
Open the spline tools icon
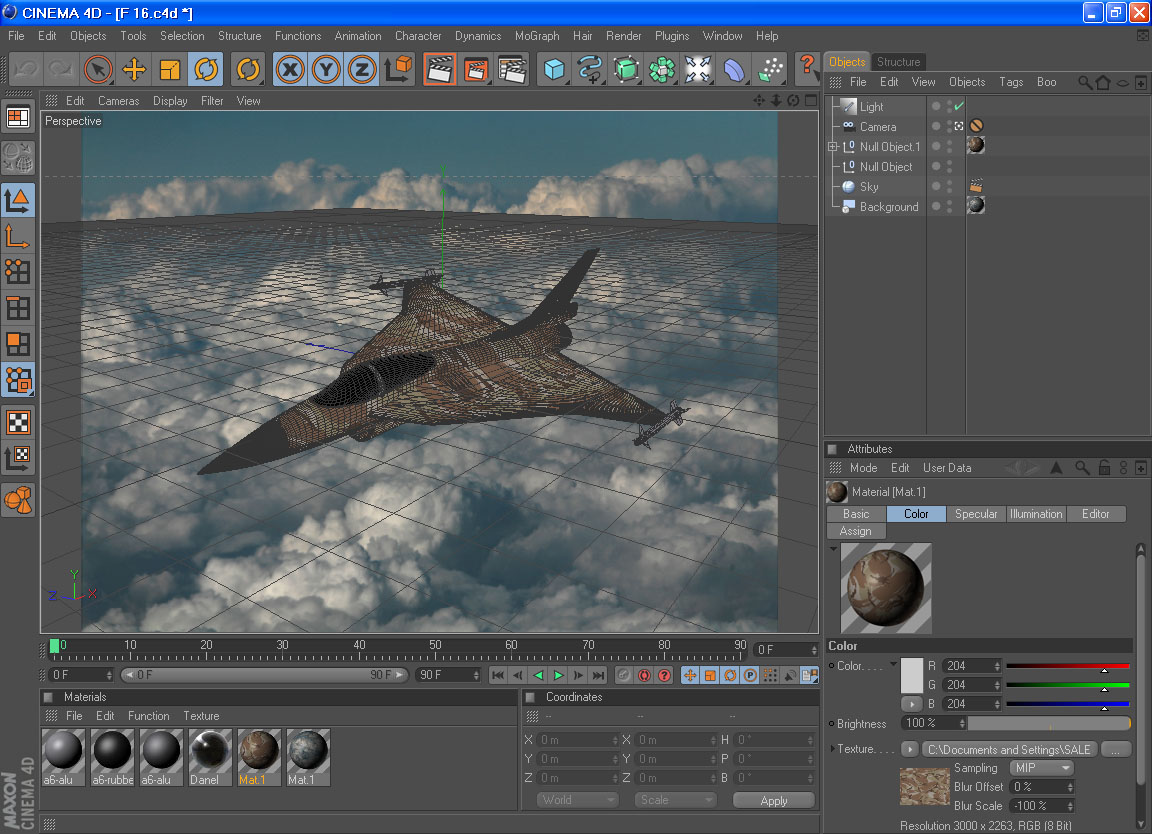pos(590,70)
